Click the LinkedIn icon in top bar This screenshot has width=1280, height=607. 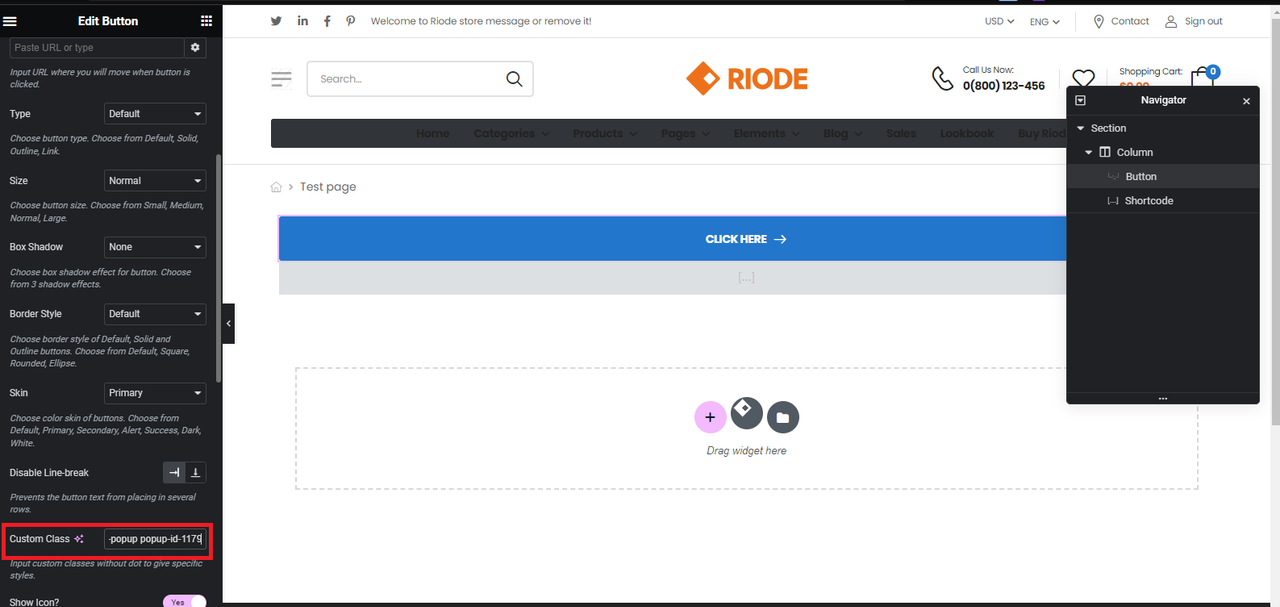[x=302, y=21]
